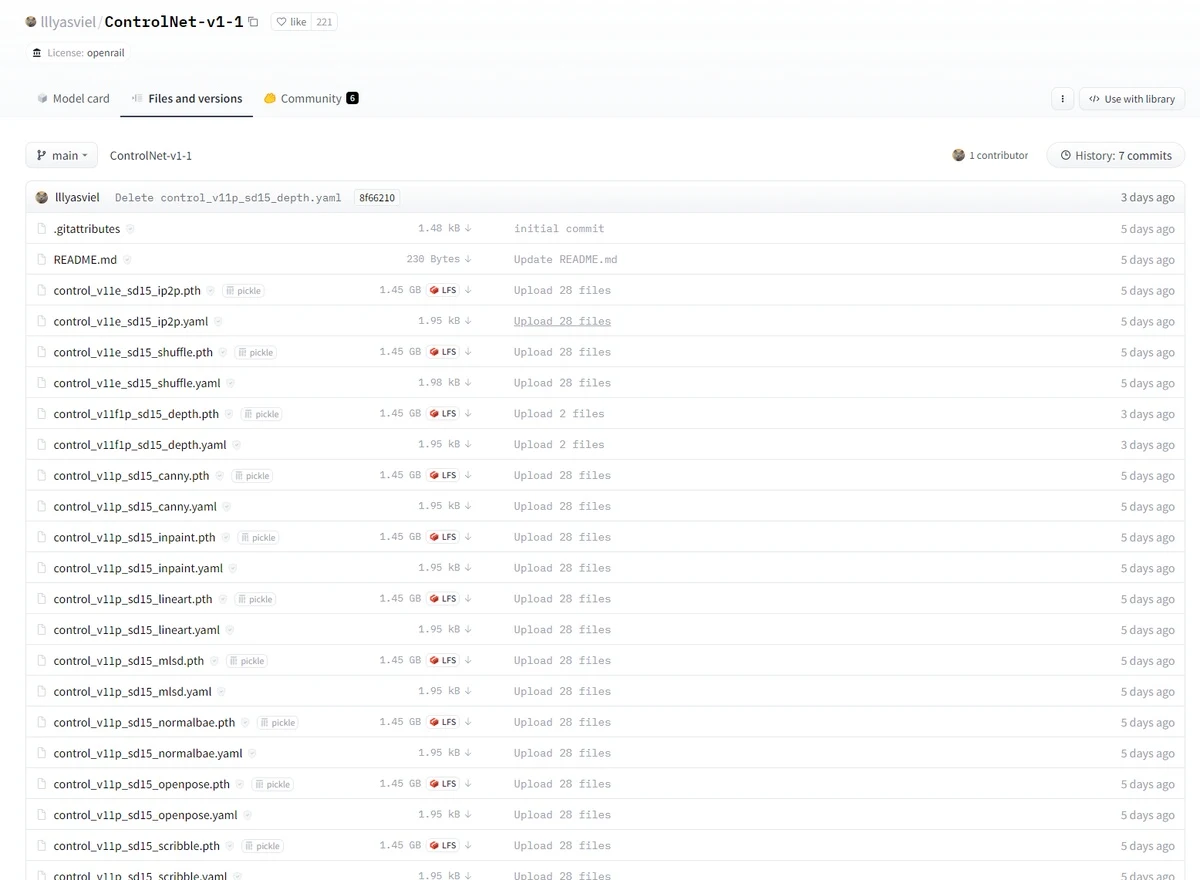
Task: Copy the ControlNet-v1-1 model name icon
Action: (253, 22)
